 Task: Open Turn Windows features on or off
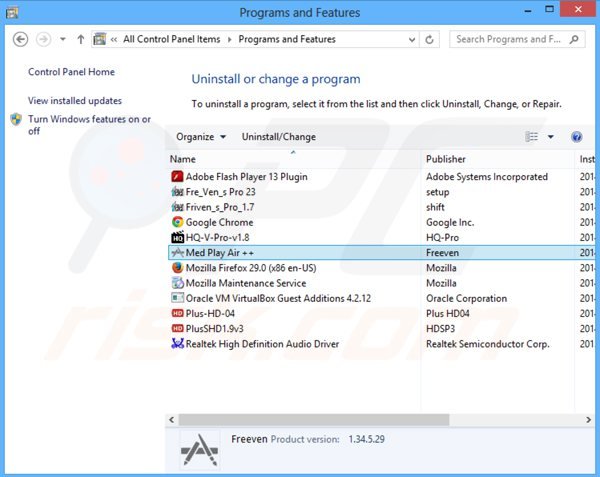click(89, 125)
